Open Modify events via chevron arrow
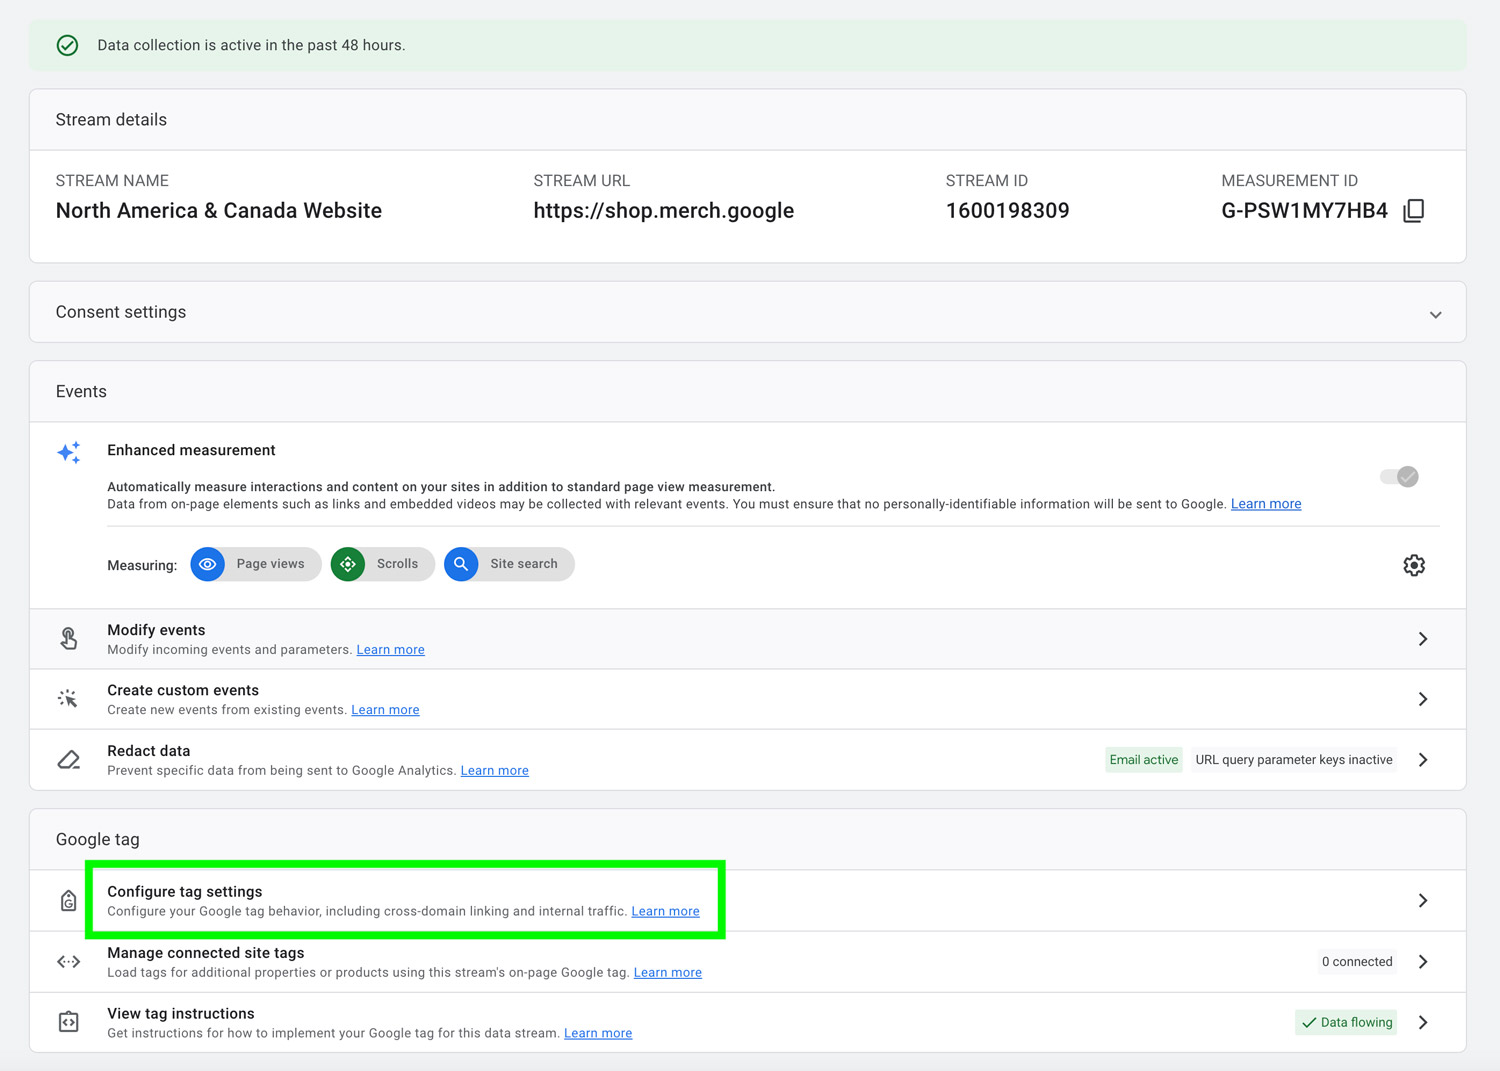The width and height of the screenshot is (1500, 1071). (1422, 639)
